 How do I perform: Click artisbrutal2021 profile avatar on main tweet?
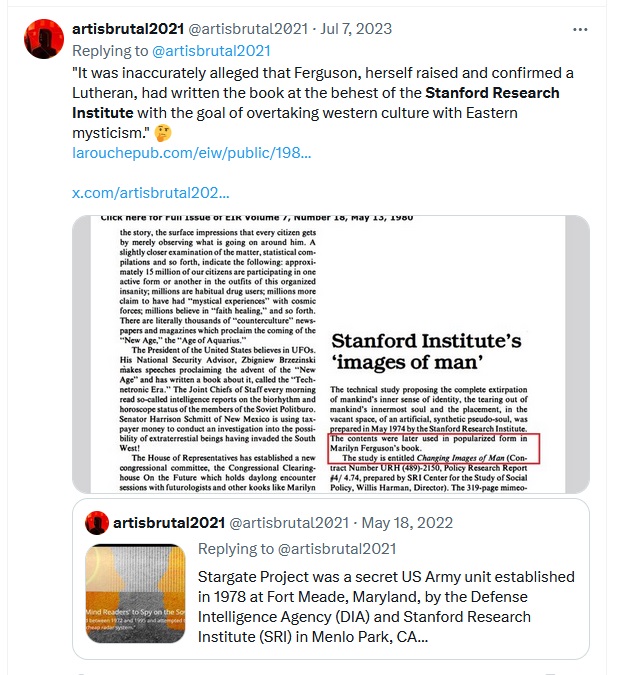point(44,39)
